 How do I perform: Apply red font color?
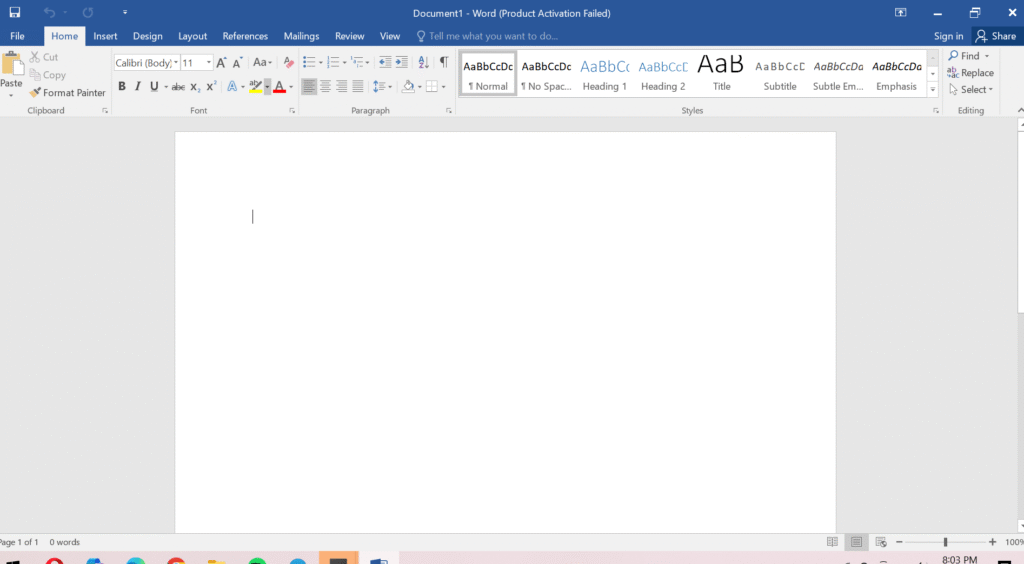(x=280, y=86)
